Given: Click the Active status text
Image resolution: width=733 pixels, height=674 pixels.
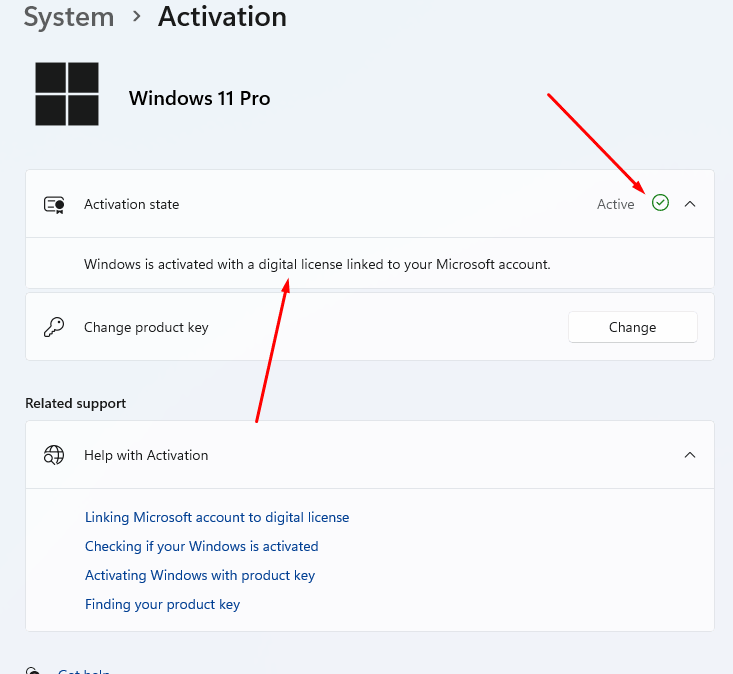Looking at the screenshot, I should pos(615,204).
